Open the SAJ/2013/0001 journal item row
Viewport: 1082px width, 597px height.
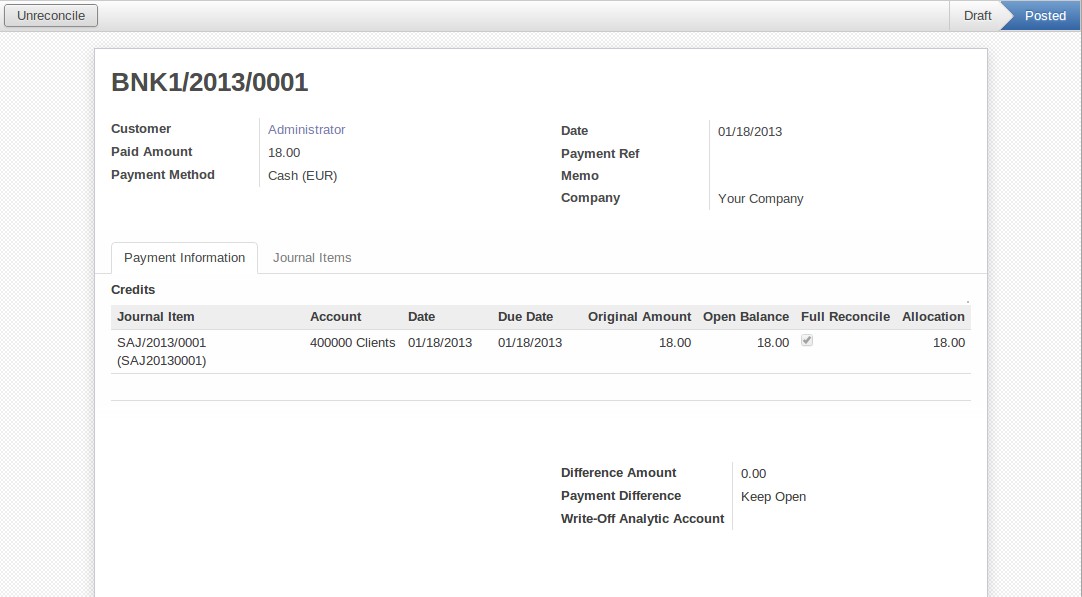[x=162, y=351]
